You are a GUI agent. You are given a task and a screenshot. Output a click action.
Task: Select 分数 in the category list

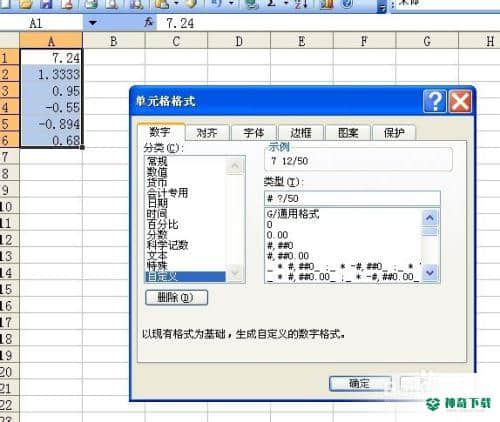point(157,235)
